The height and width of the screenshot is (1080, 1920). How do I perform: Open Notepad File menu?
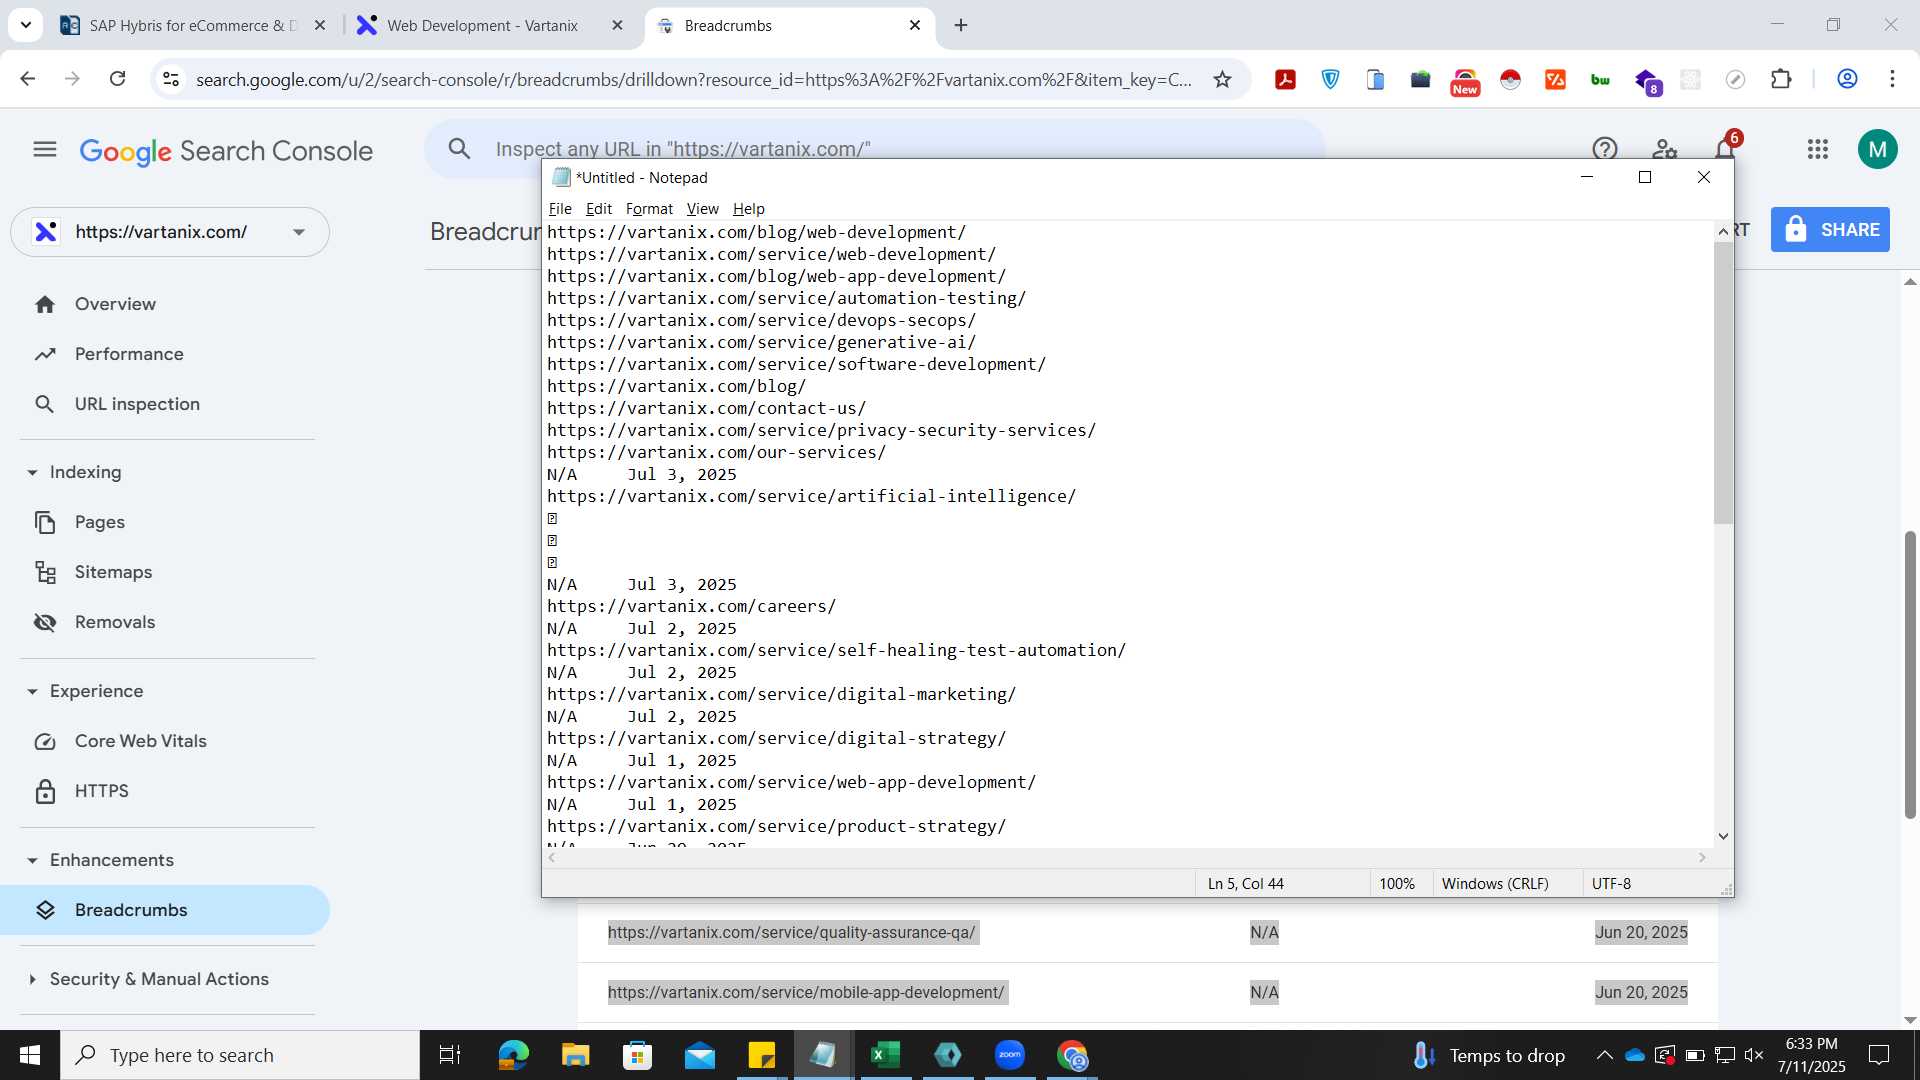click(560, 208)
